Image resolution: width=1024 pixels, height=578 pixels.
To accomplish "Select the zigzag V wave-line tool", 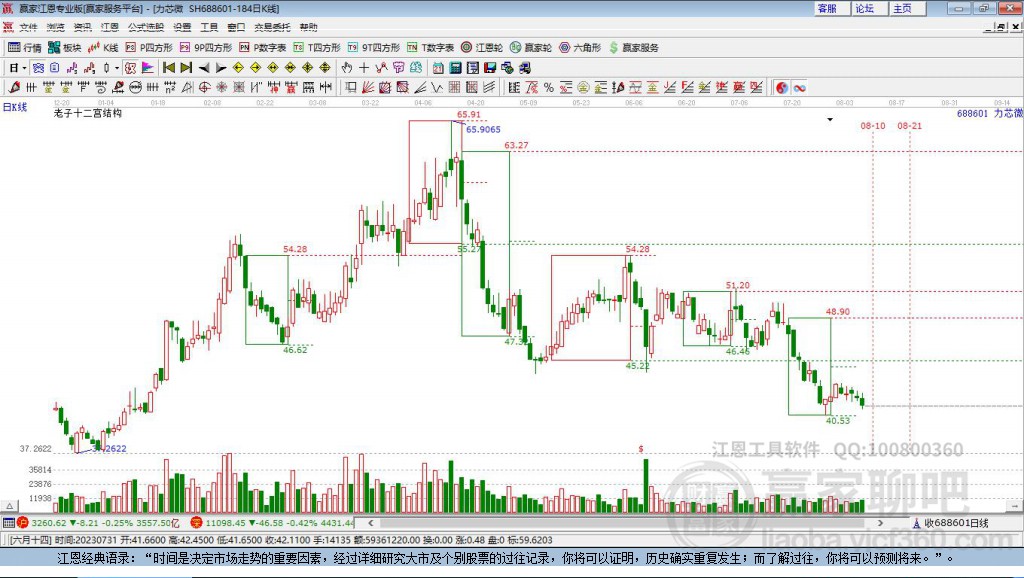I will tap(436, 88).
